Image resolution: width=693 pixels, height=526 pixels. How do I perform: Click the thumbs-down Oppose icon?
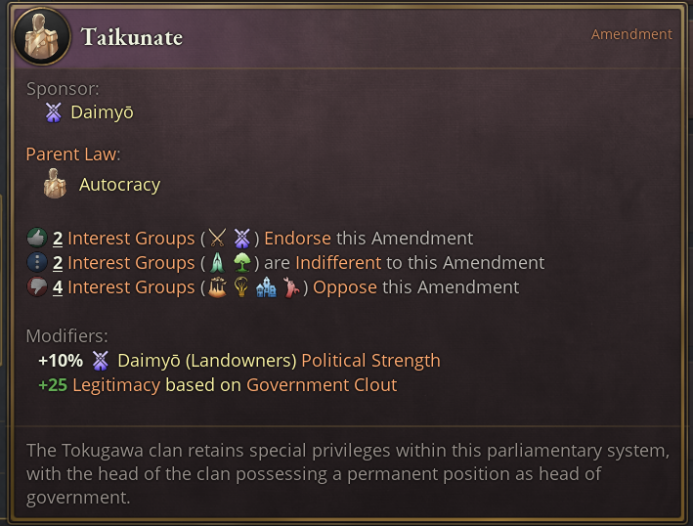click(37, 288)
